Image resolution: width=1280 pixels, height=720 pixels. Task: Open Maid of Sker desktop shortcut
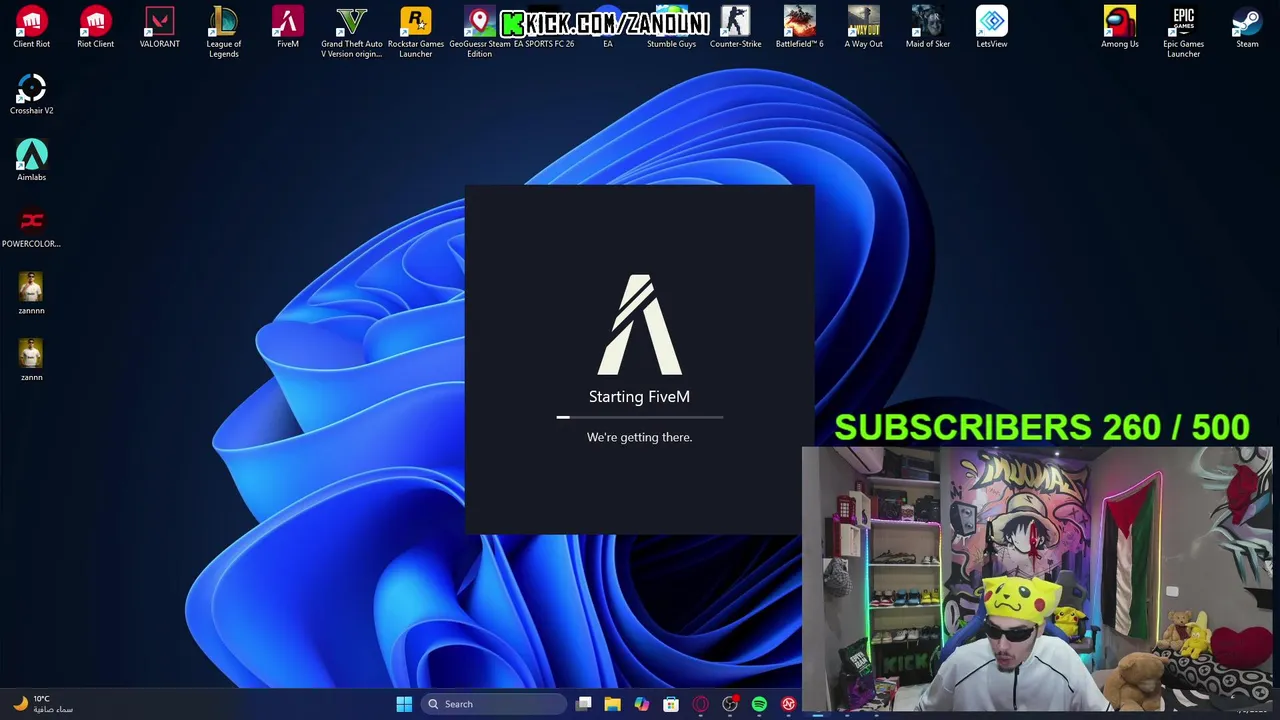(x=927, y=27)
